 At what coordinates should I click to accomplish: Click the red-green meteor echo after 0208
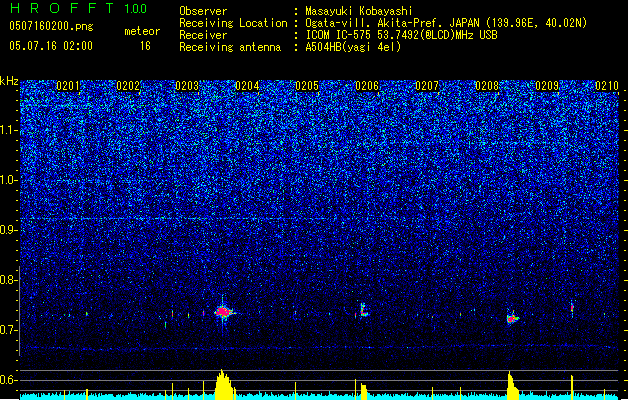coord(512,319)
